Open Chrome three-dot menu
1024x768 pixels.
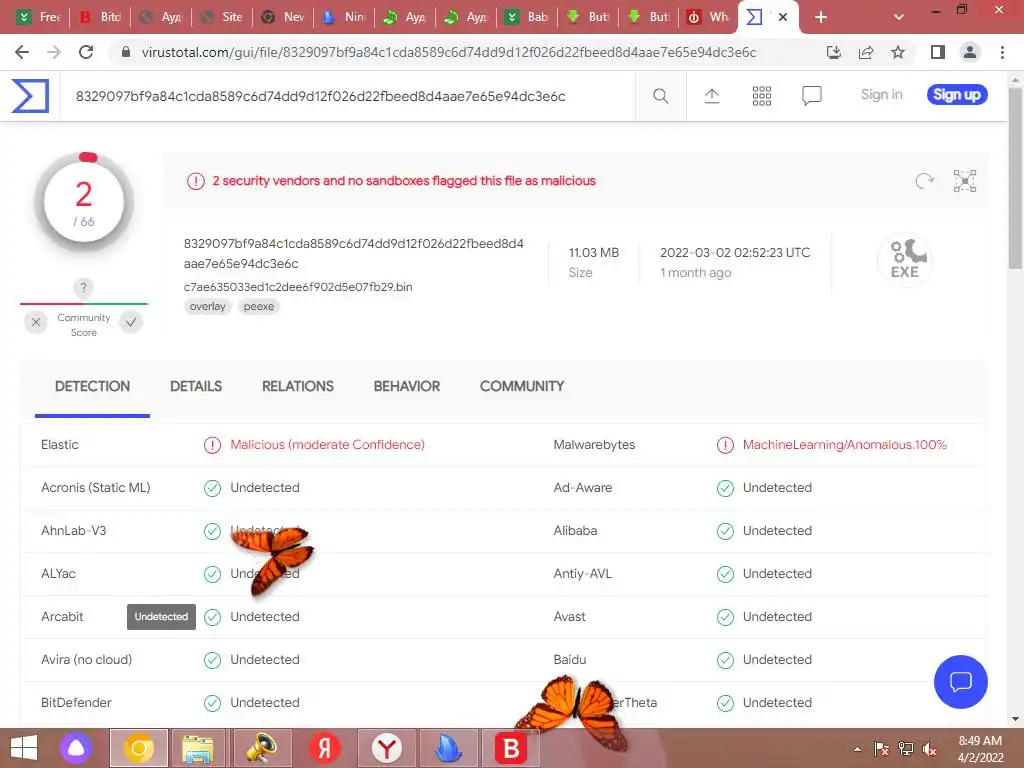coord(1002,52)
